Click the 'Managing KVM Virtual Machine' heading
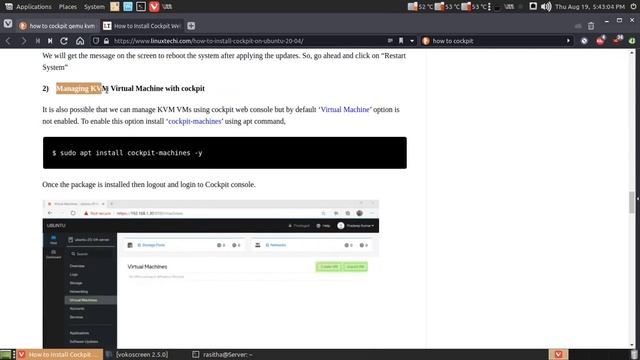This screenshot has height=360, width=640. click(x=130, y=88)
